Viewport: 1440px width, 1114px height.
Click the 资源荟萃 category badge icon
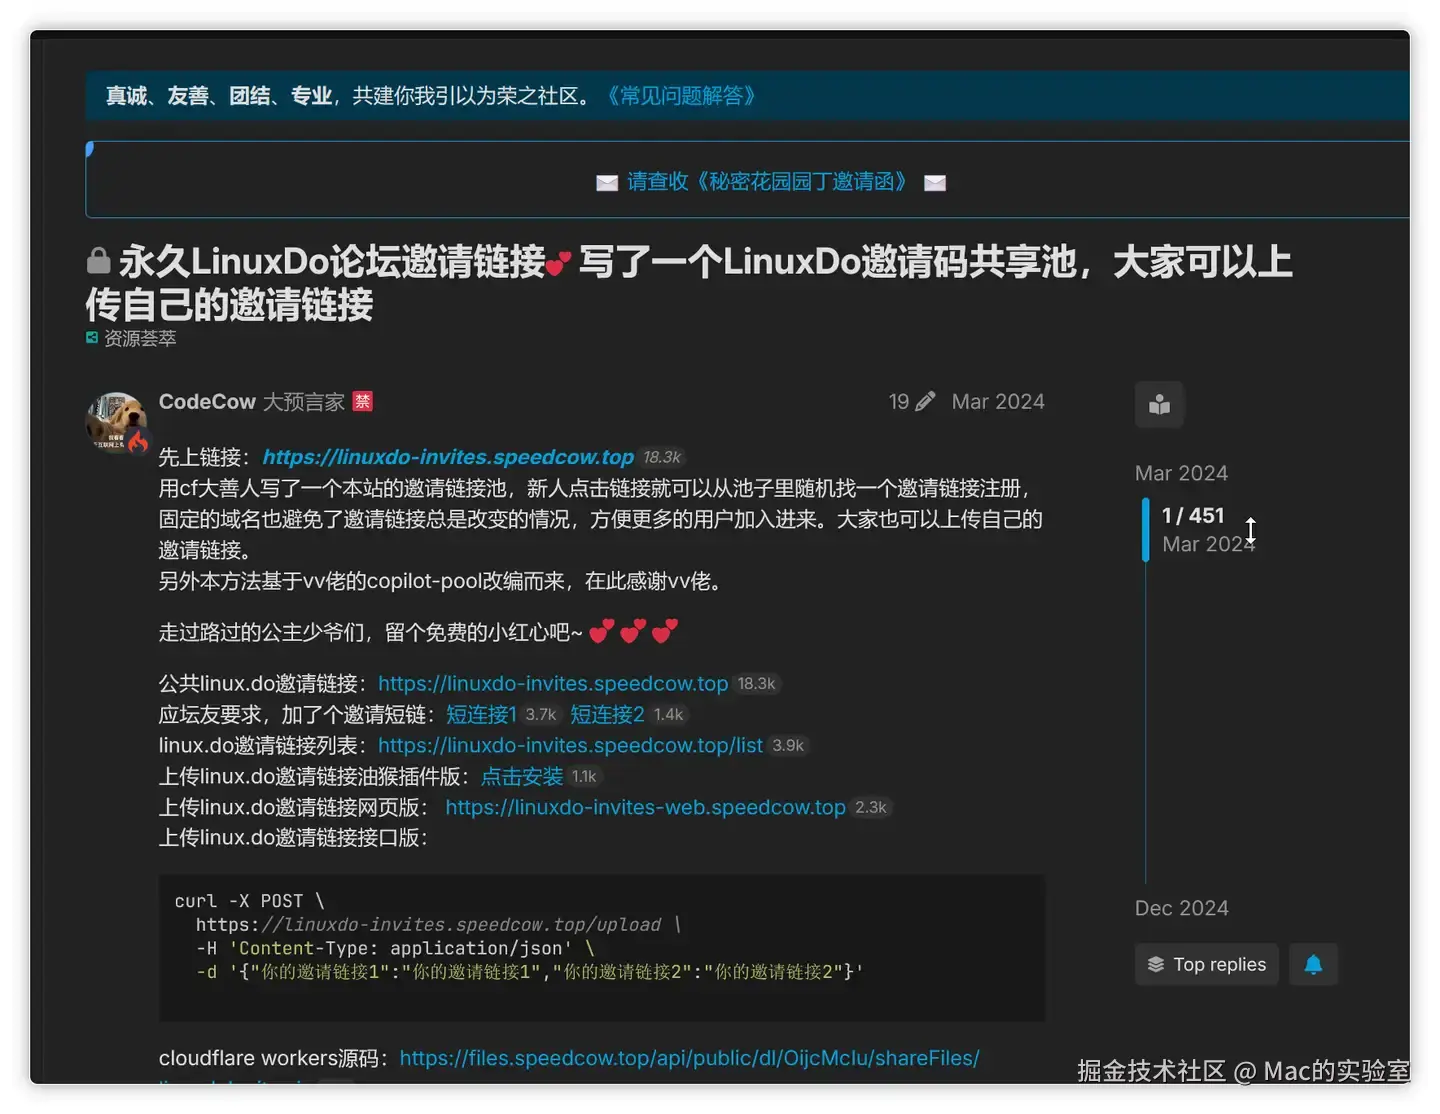[92, 338]
